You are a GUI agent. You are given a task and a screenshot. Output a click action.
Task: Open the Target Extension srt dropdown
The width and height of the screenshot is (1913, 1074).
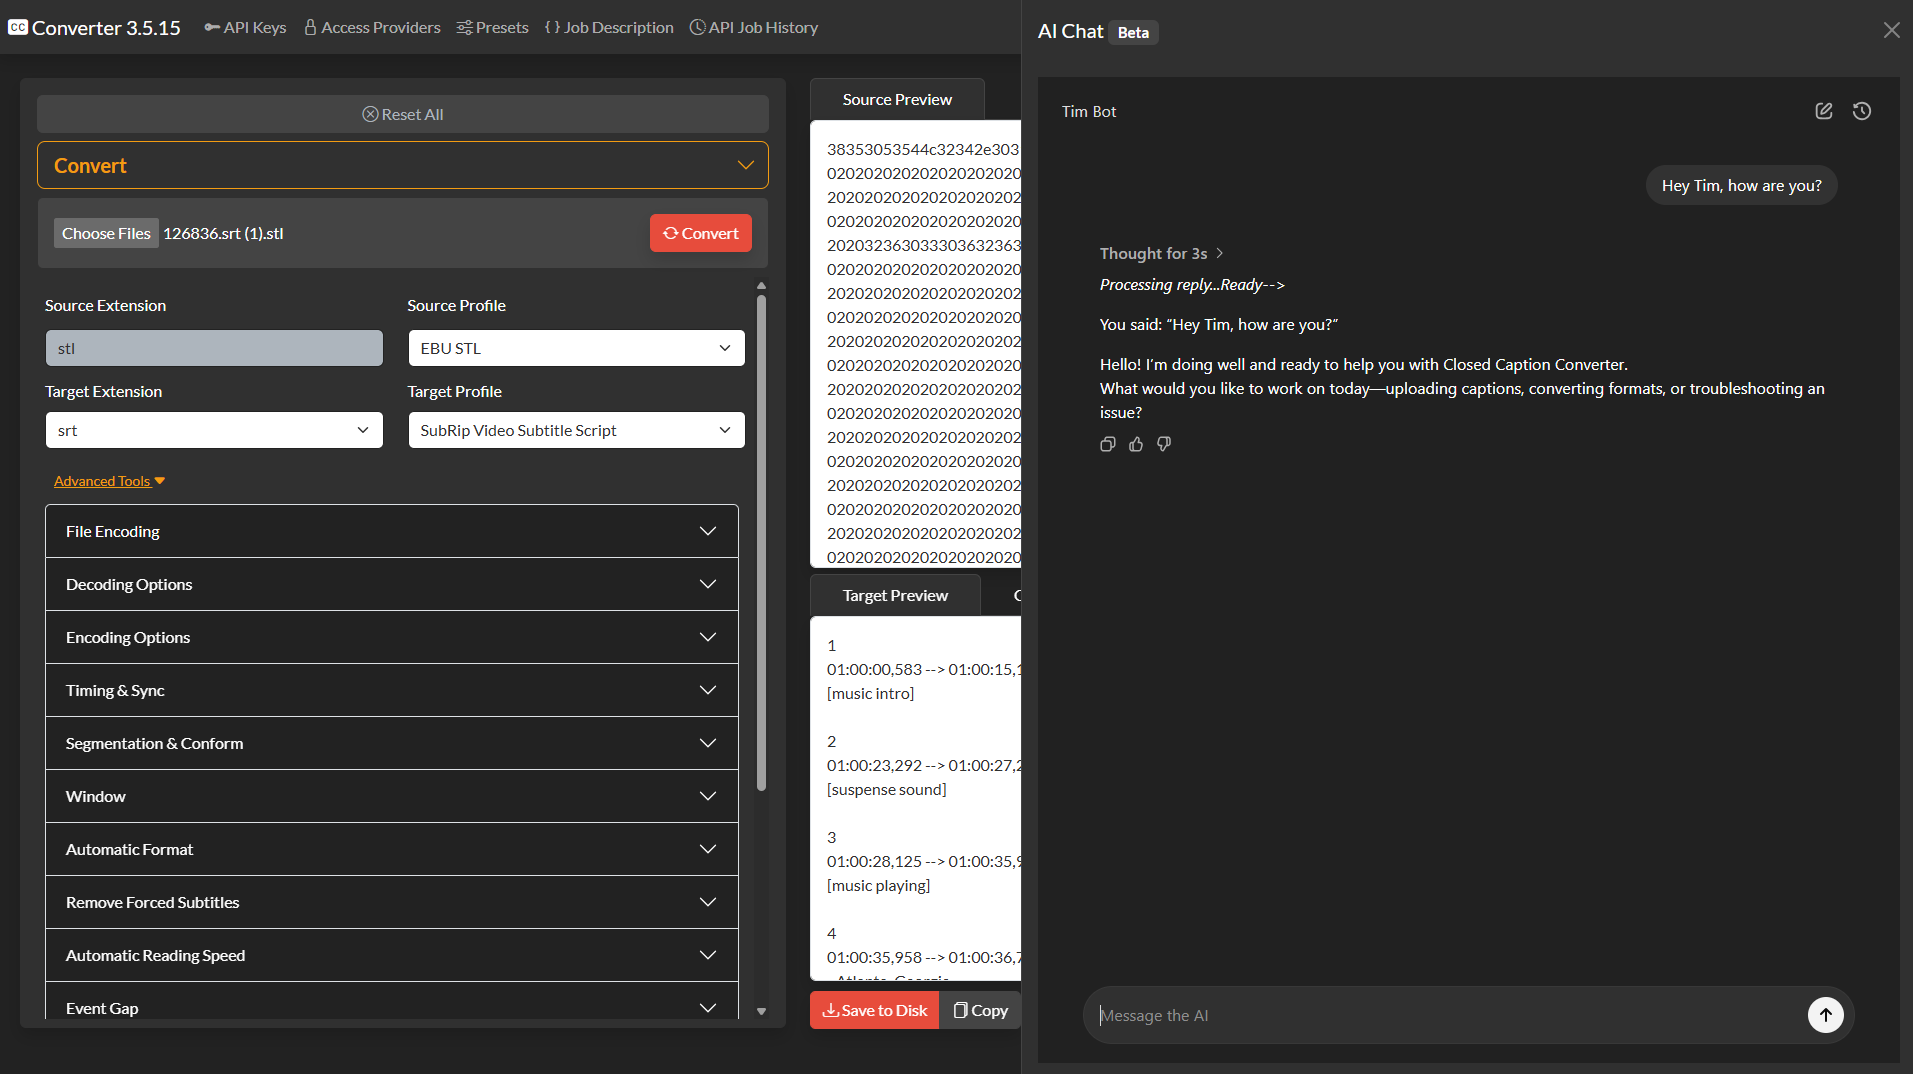coord(214,430)
